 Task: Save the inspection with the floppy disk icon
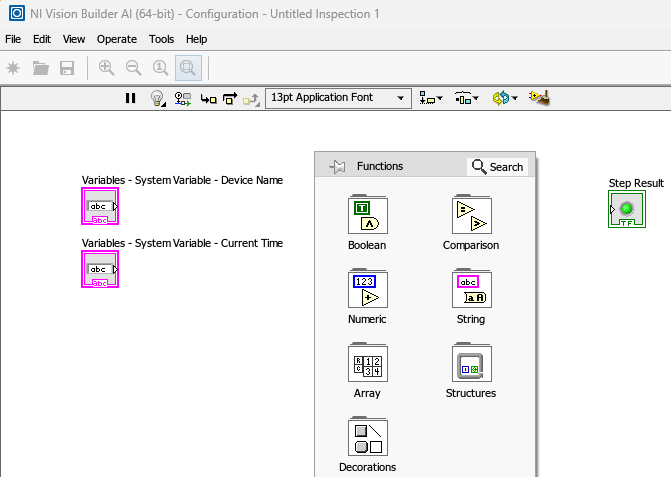click(67, 68)
